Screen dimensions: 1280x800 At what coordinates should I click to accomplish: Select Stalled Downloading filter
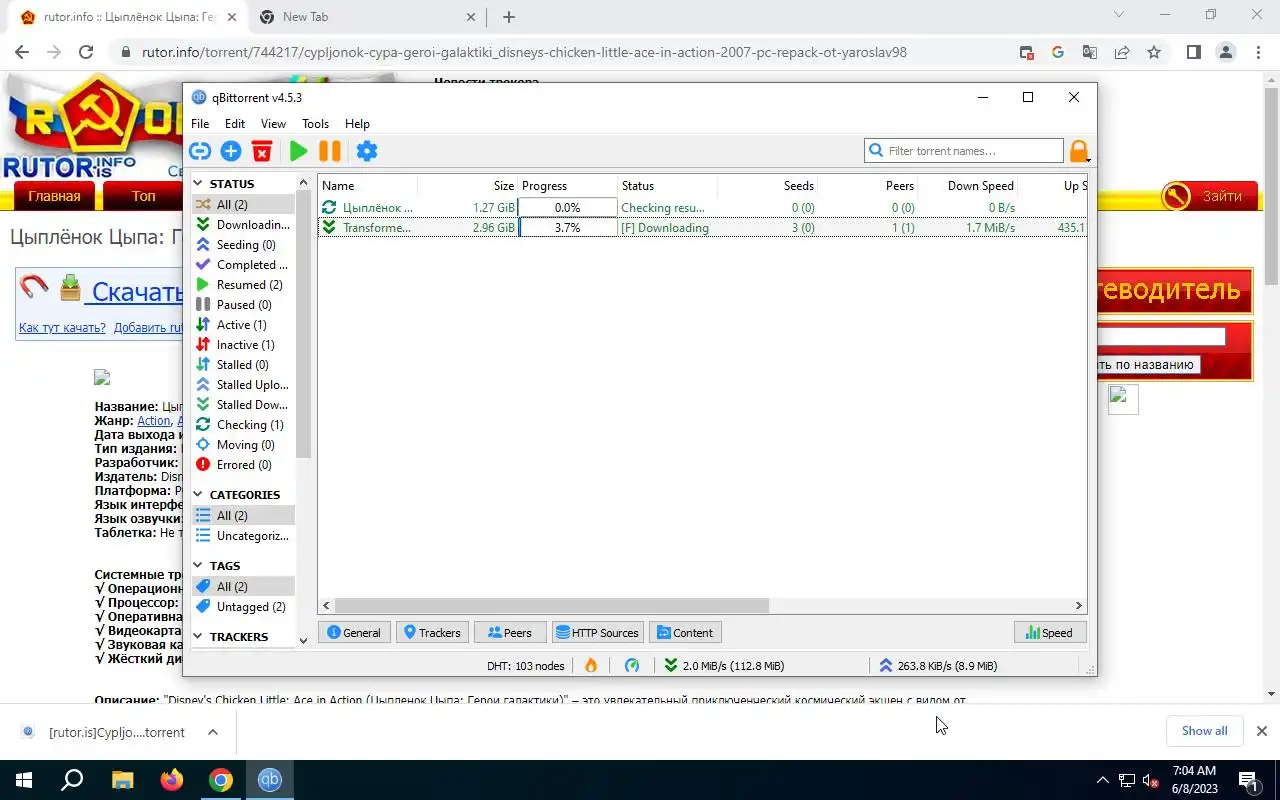coord(243,405)
